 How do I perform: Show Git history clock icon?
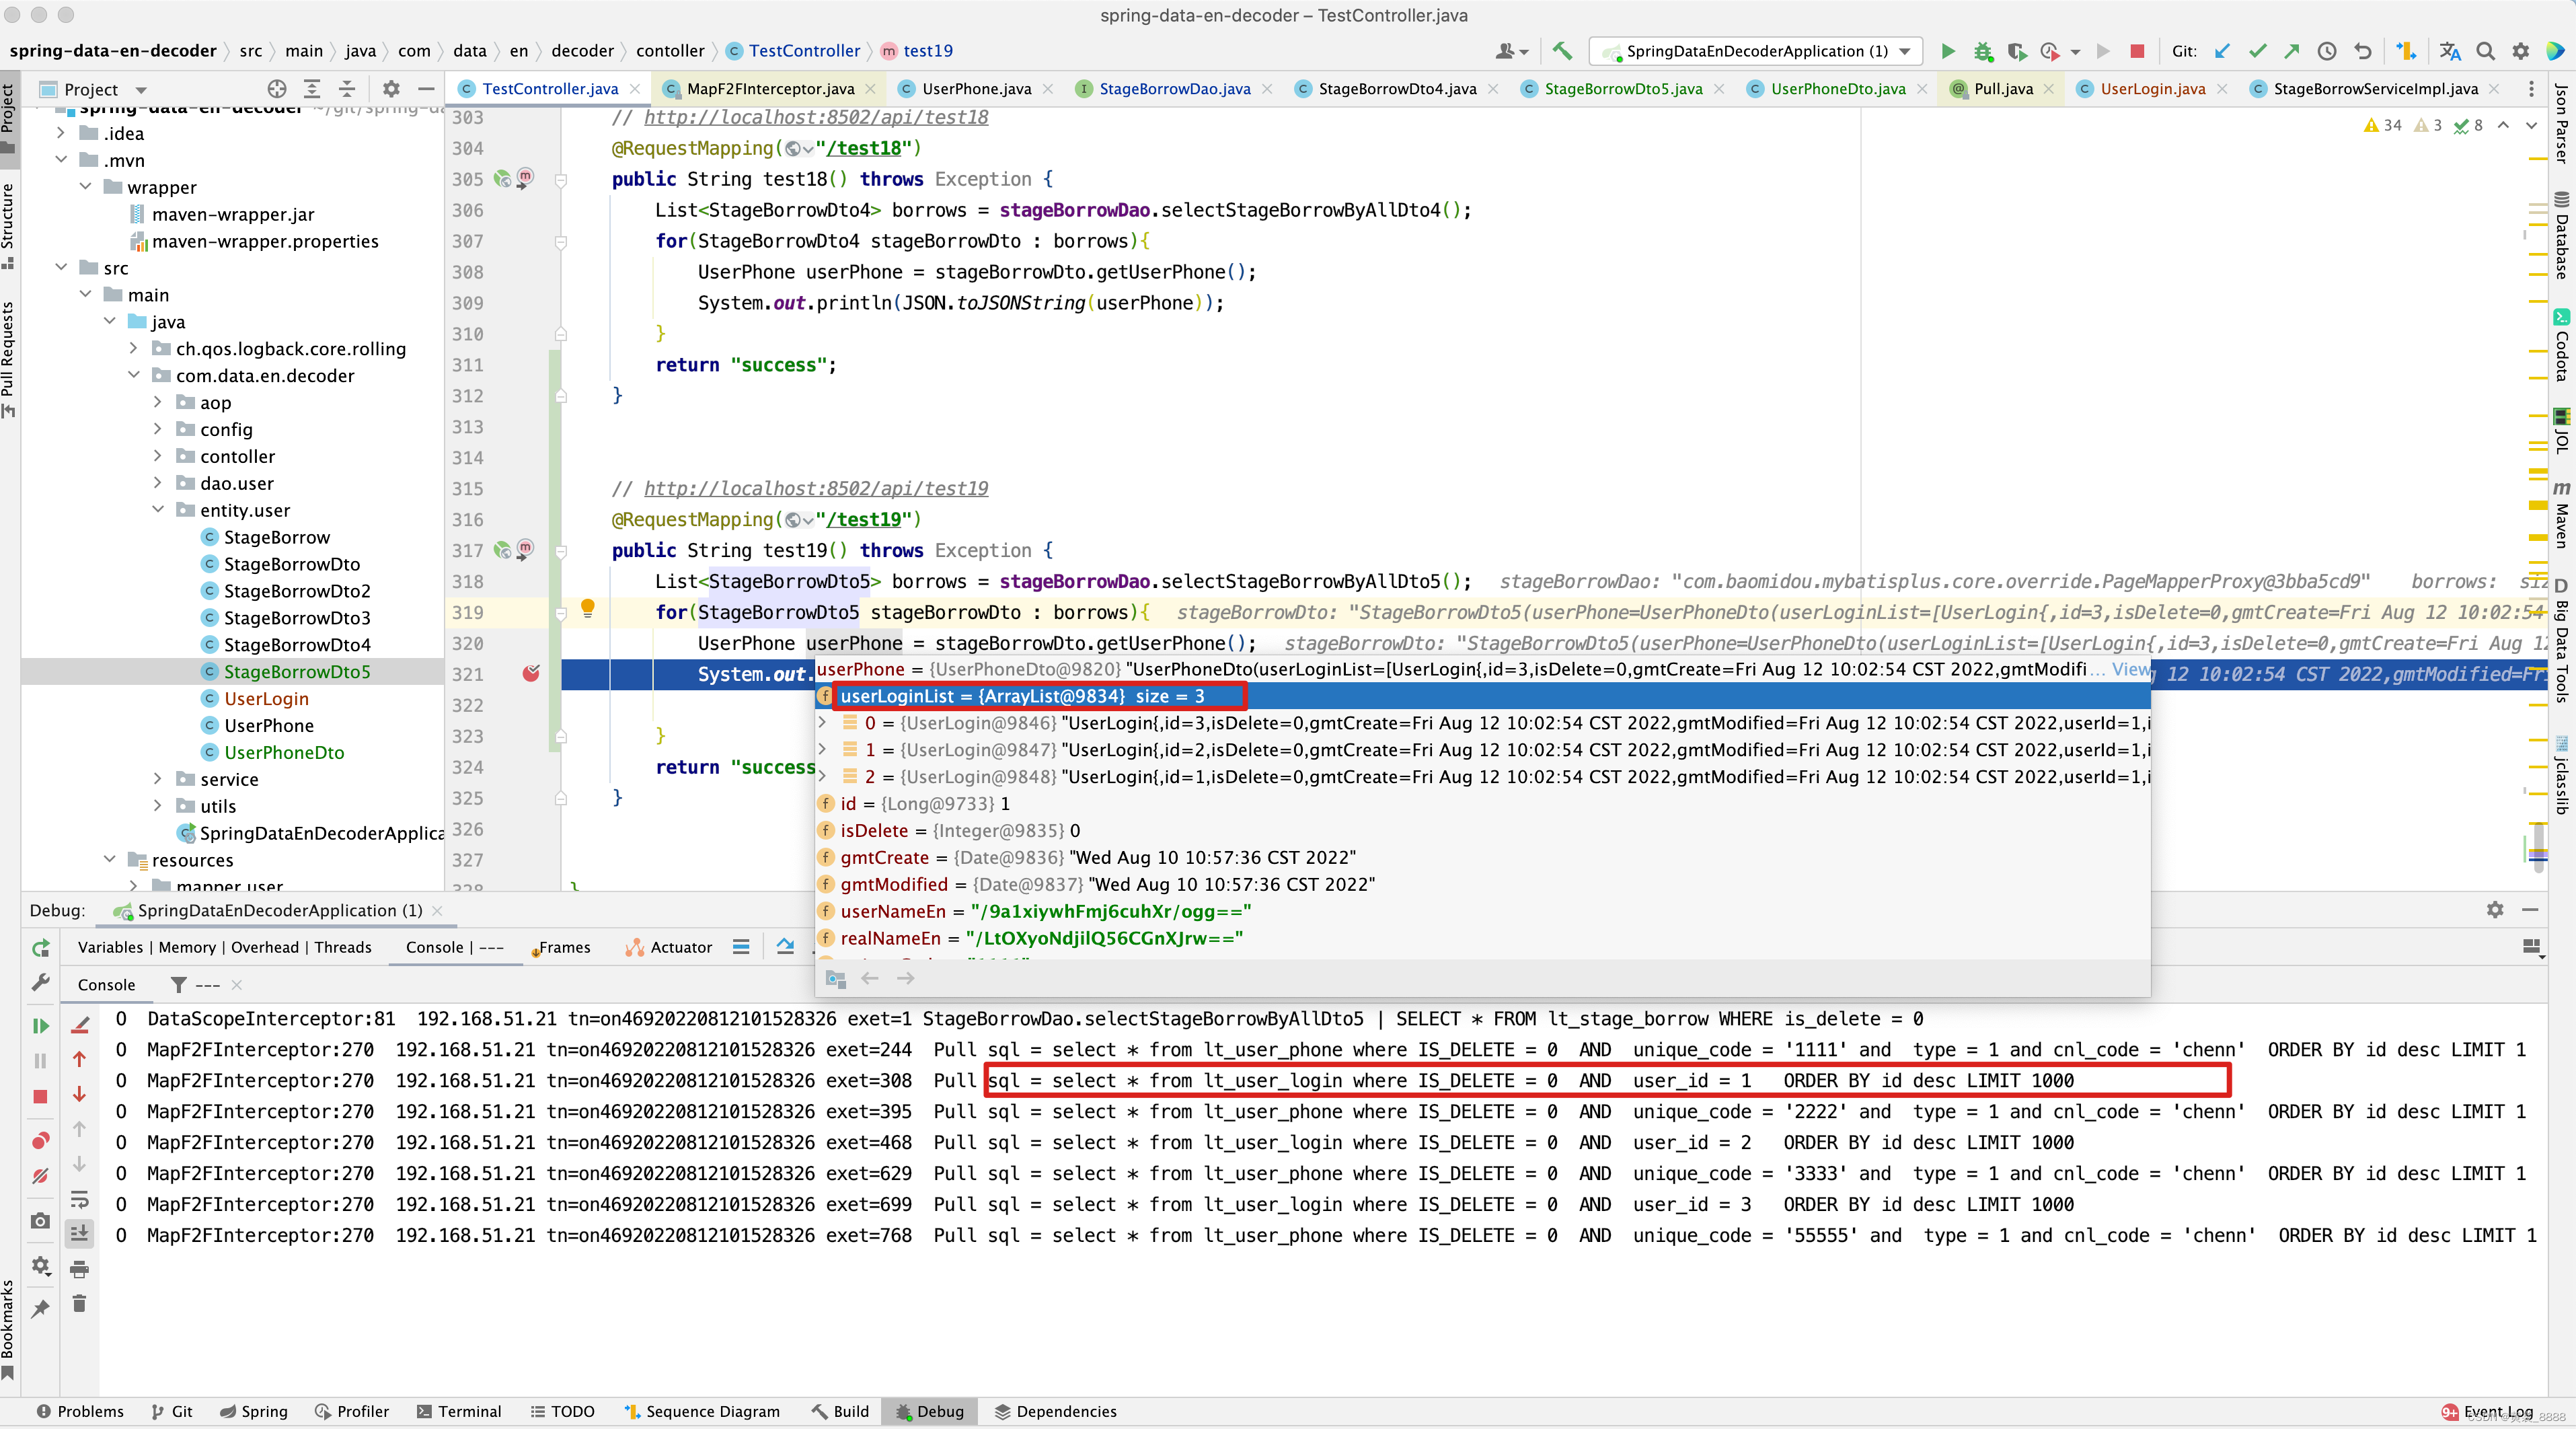click(x=2327, y=50)
